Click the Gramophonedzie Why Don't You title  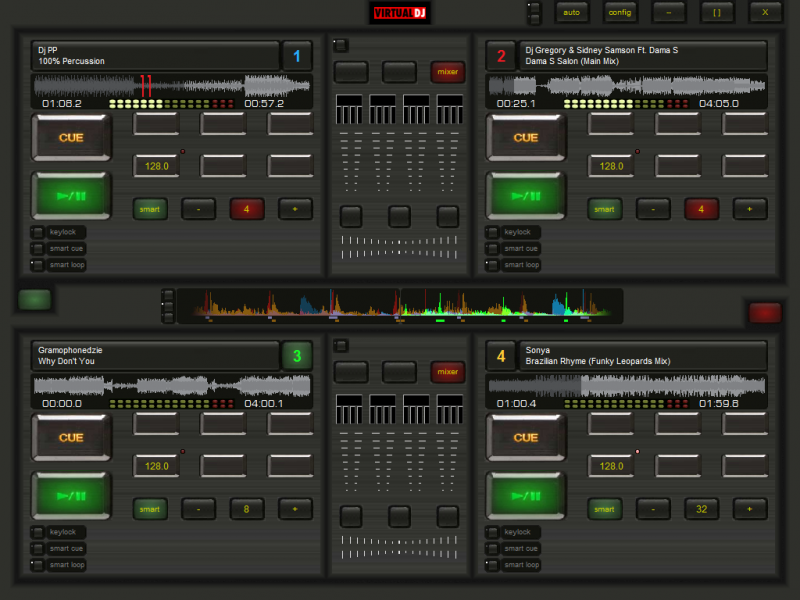pos(155,356)
